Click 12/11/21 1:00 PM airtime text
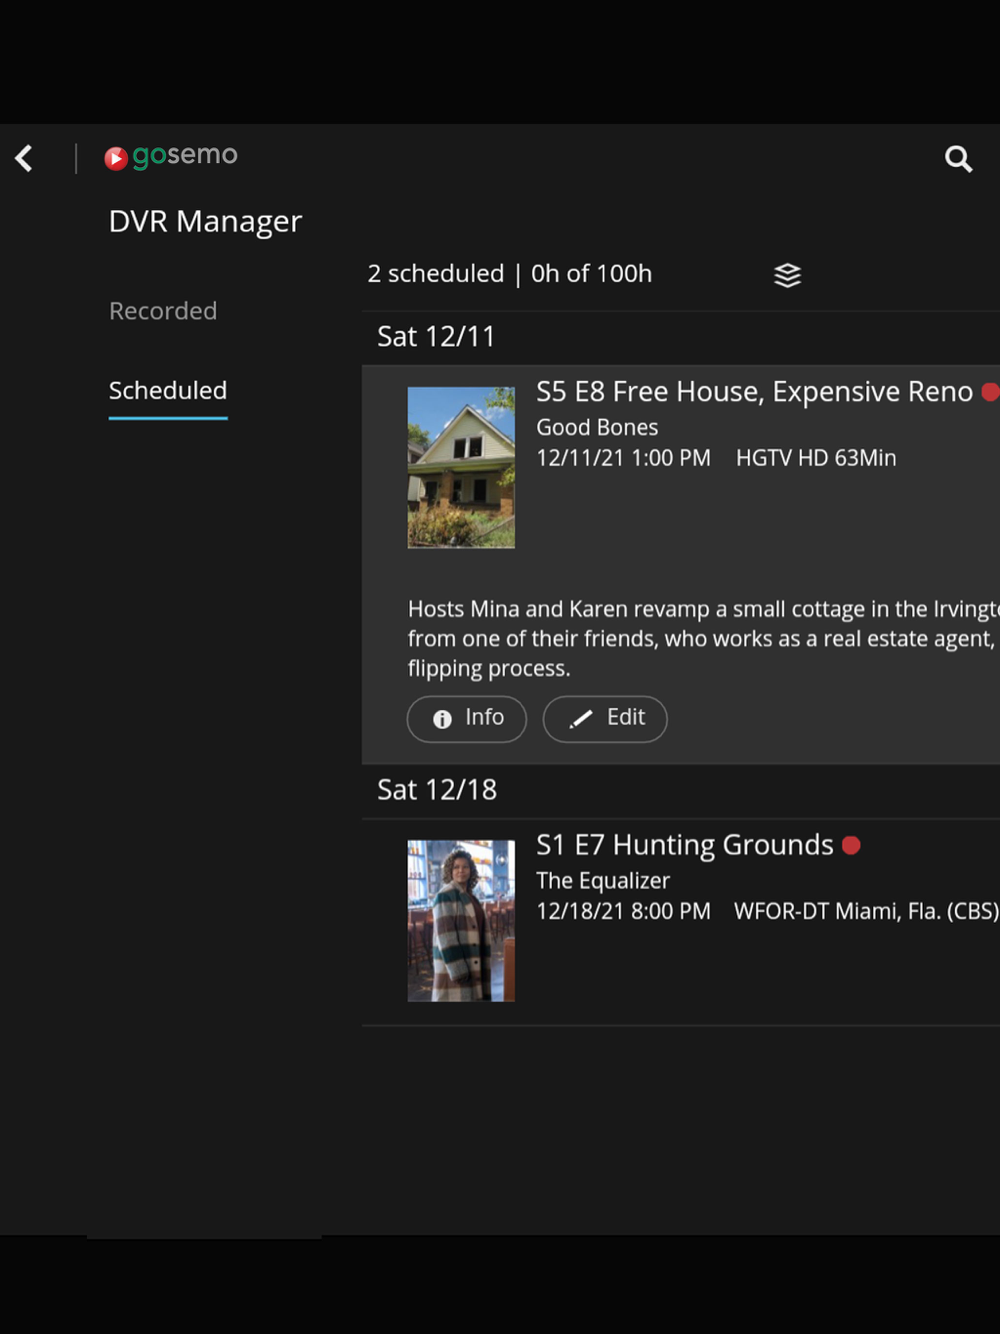Image resolution: width=1000 pixels, height=1334 pixels. pos(623,458)
